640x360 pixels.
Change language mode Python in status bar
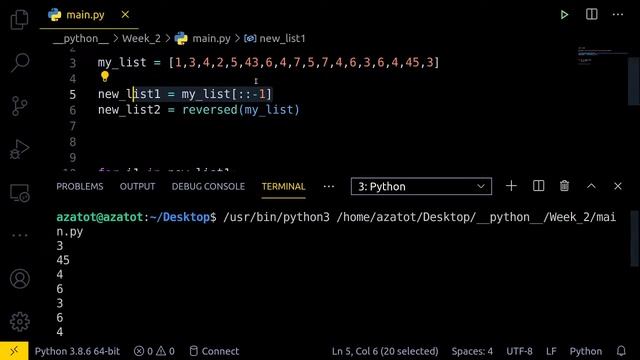585,351
